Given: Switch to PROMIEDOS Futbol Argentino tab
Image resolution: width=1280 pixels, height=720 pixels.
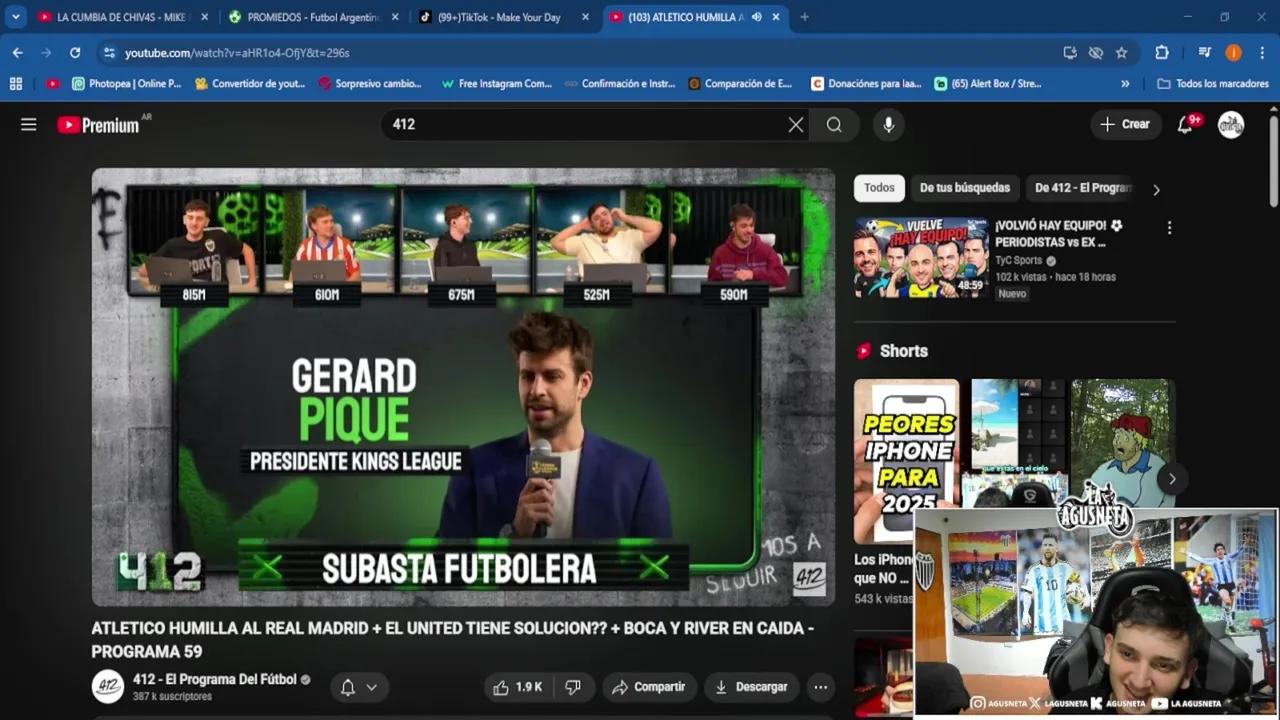Looking at the screenshot, I should click(x=314, y=17).
